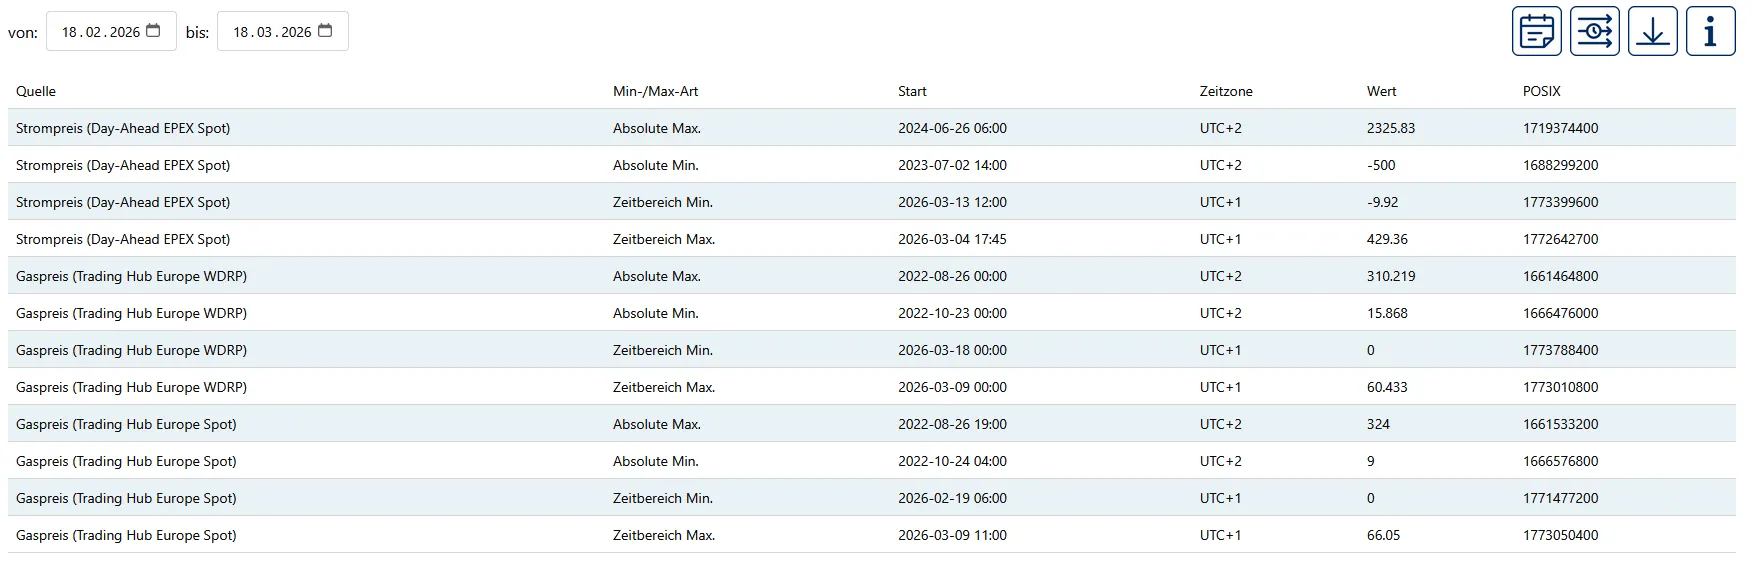The width and height of the screenshot is (1754, 583).
Task: Open calendar picker for the 'von' date
Action: pos(153,31)
